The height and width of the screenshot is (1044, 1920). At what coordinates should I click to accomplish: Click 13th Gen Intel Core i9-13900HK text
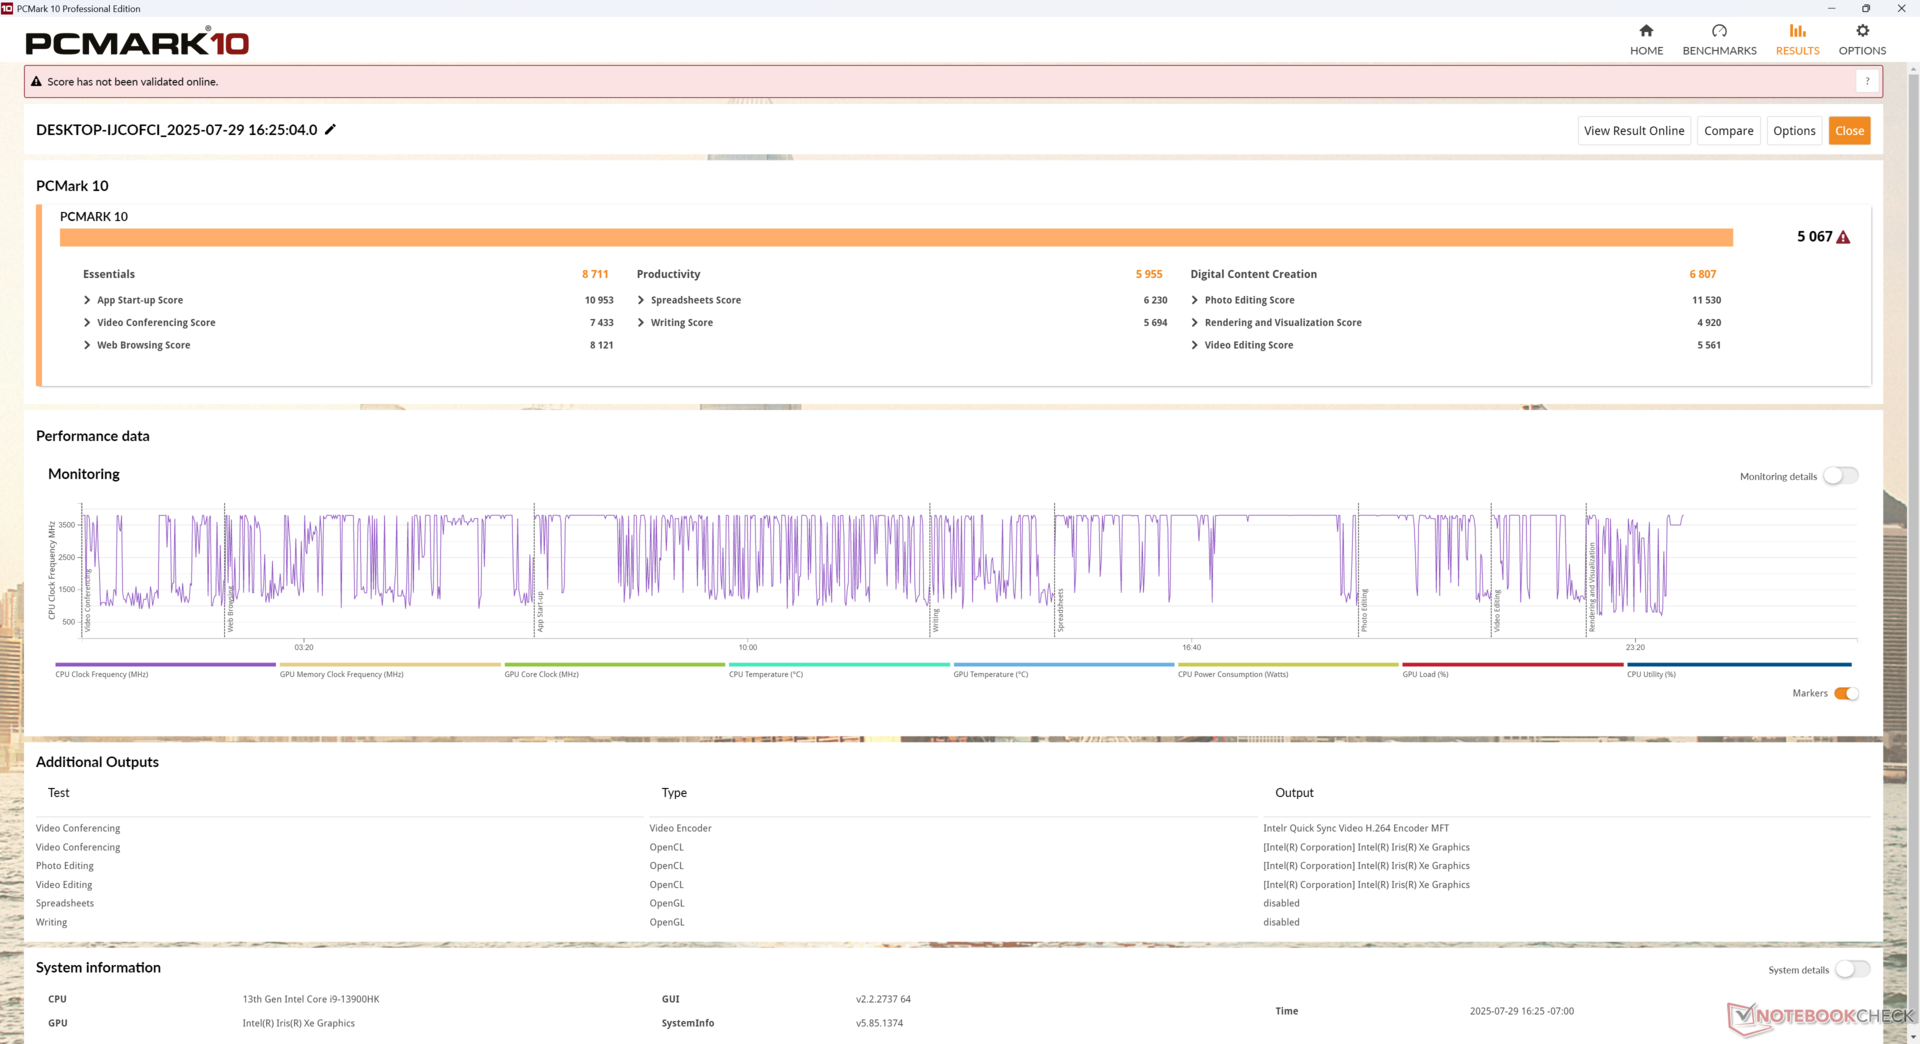(x=311, y=999)
